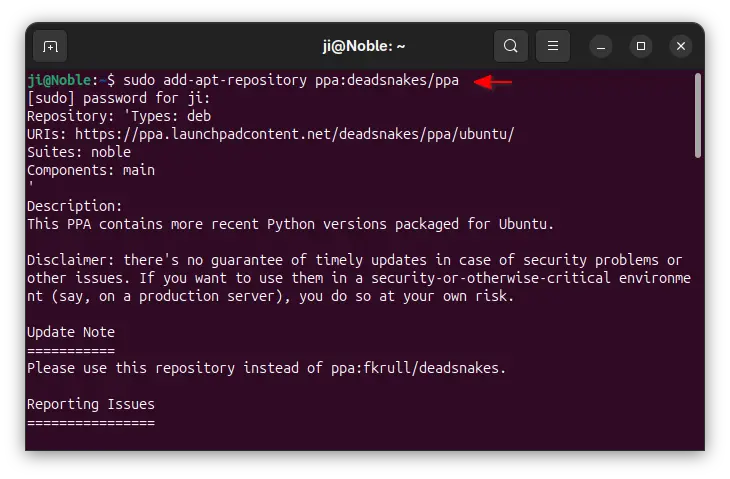The image size is (730, 479).
Task: Click the sudo password prompt line
Action: point(119,98)
